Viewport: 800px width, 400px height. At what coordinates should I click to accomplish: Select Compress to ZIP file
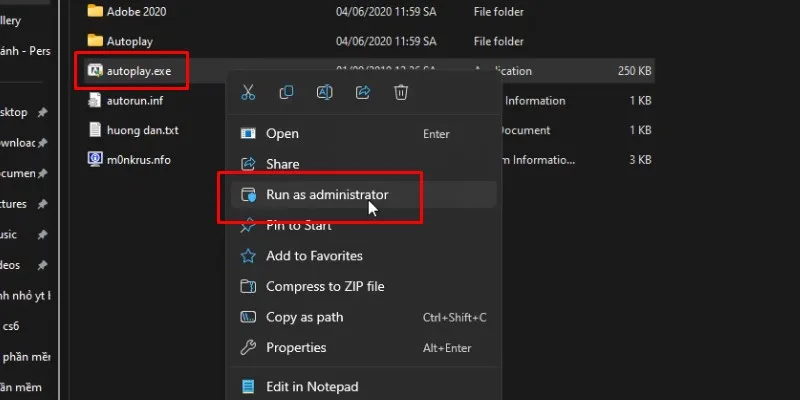363,286
